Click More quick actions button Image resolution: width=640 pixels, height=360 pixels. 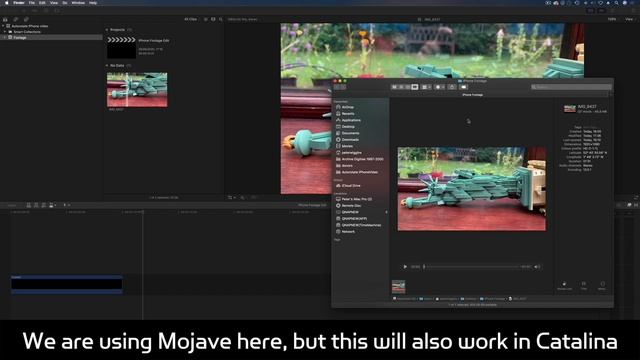602,285
